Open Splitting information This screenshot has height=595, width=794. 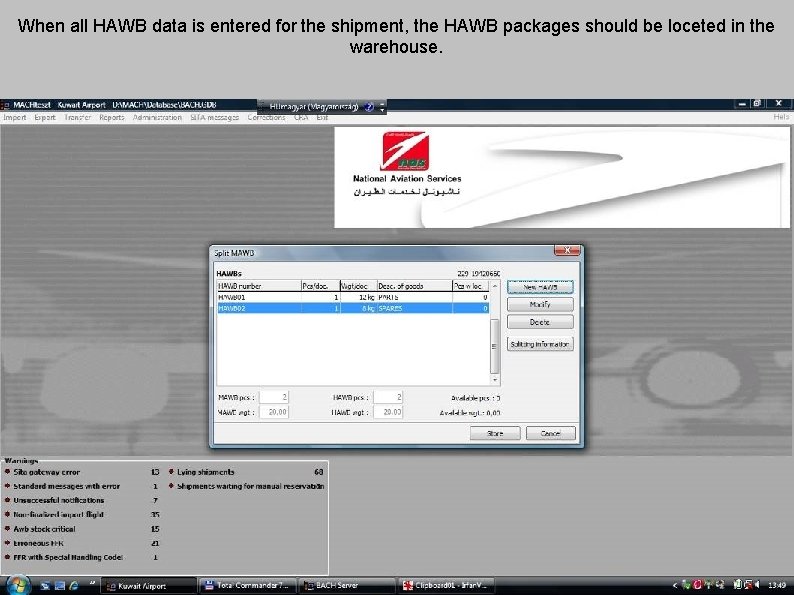tap(540, 344)
